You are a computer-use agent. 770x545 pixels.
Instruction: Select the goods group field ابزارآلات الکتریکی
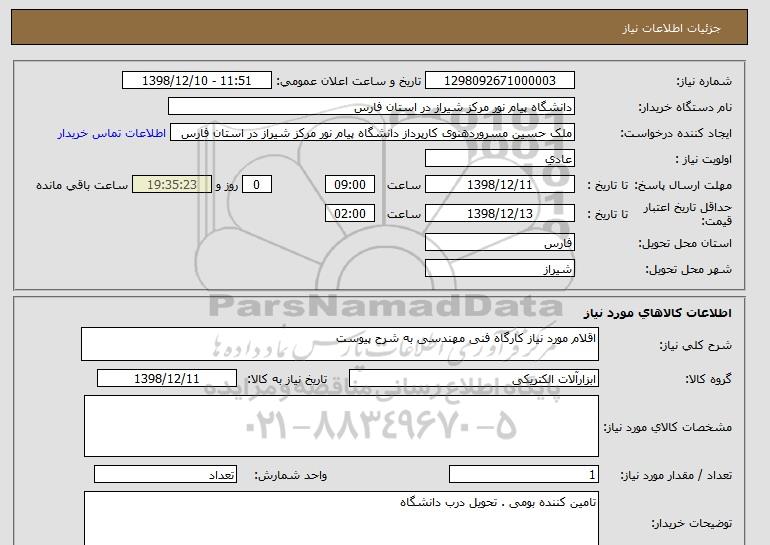pos(474,379)
